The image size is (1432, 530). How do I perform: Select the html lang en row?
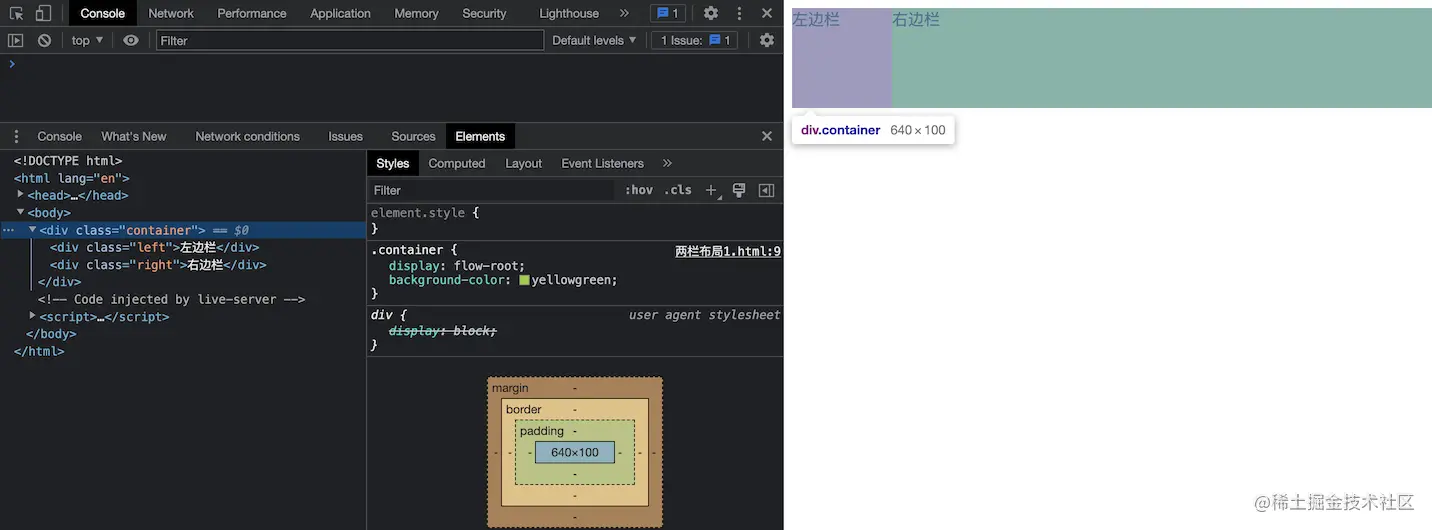[183, 178]
